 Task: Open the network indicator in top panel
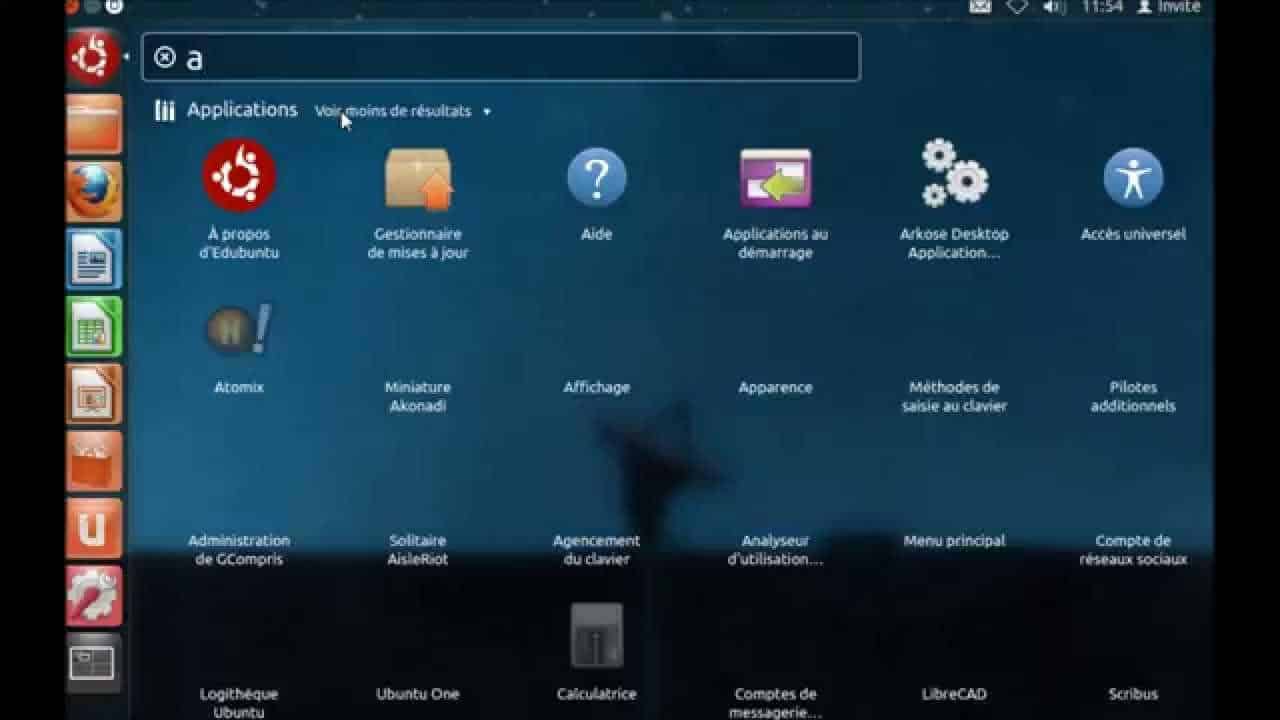pyautogui.click(x=1017, y=7)
